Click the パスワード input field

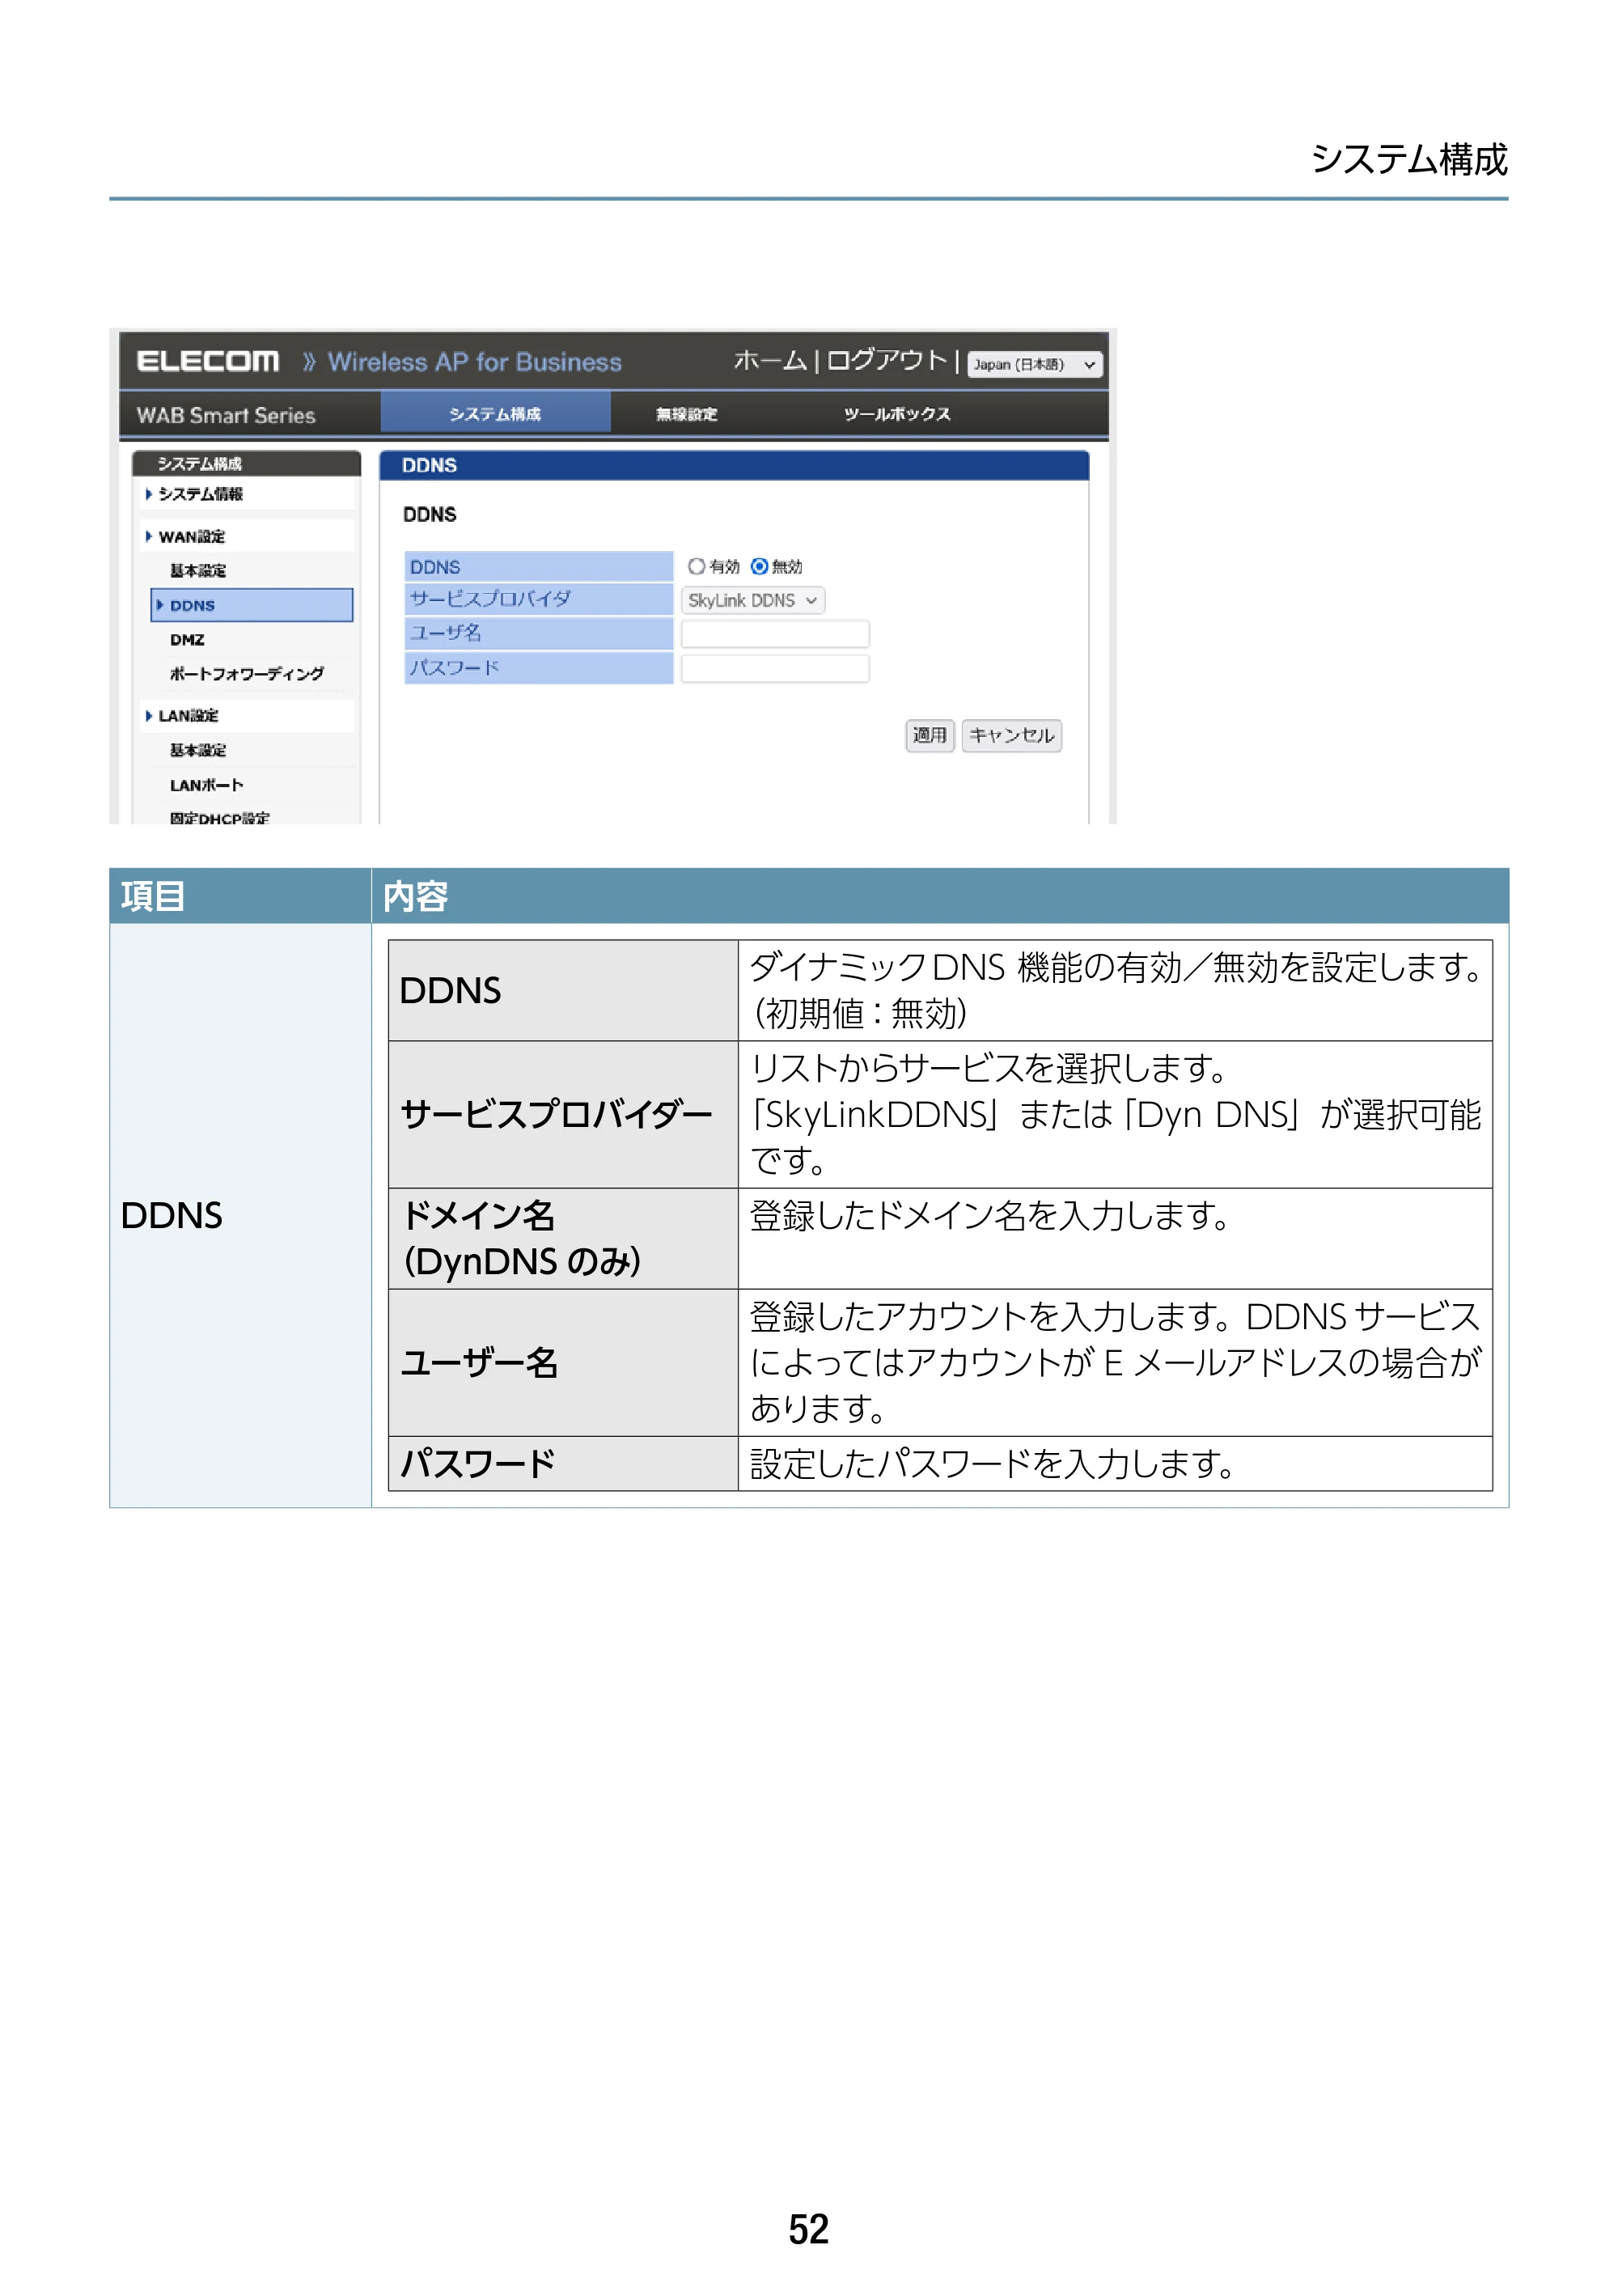[775, 668]
